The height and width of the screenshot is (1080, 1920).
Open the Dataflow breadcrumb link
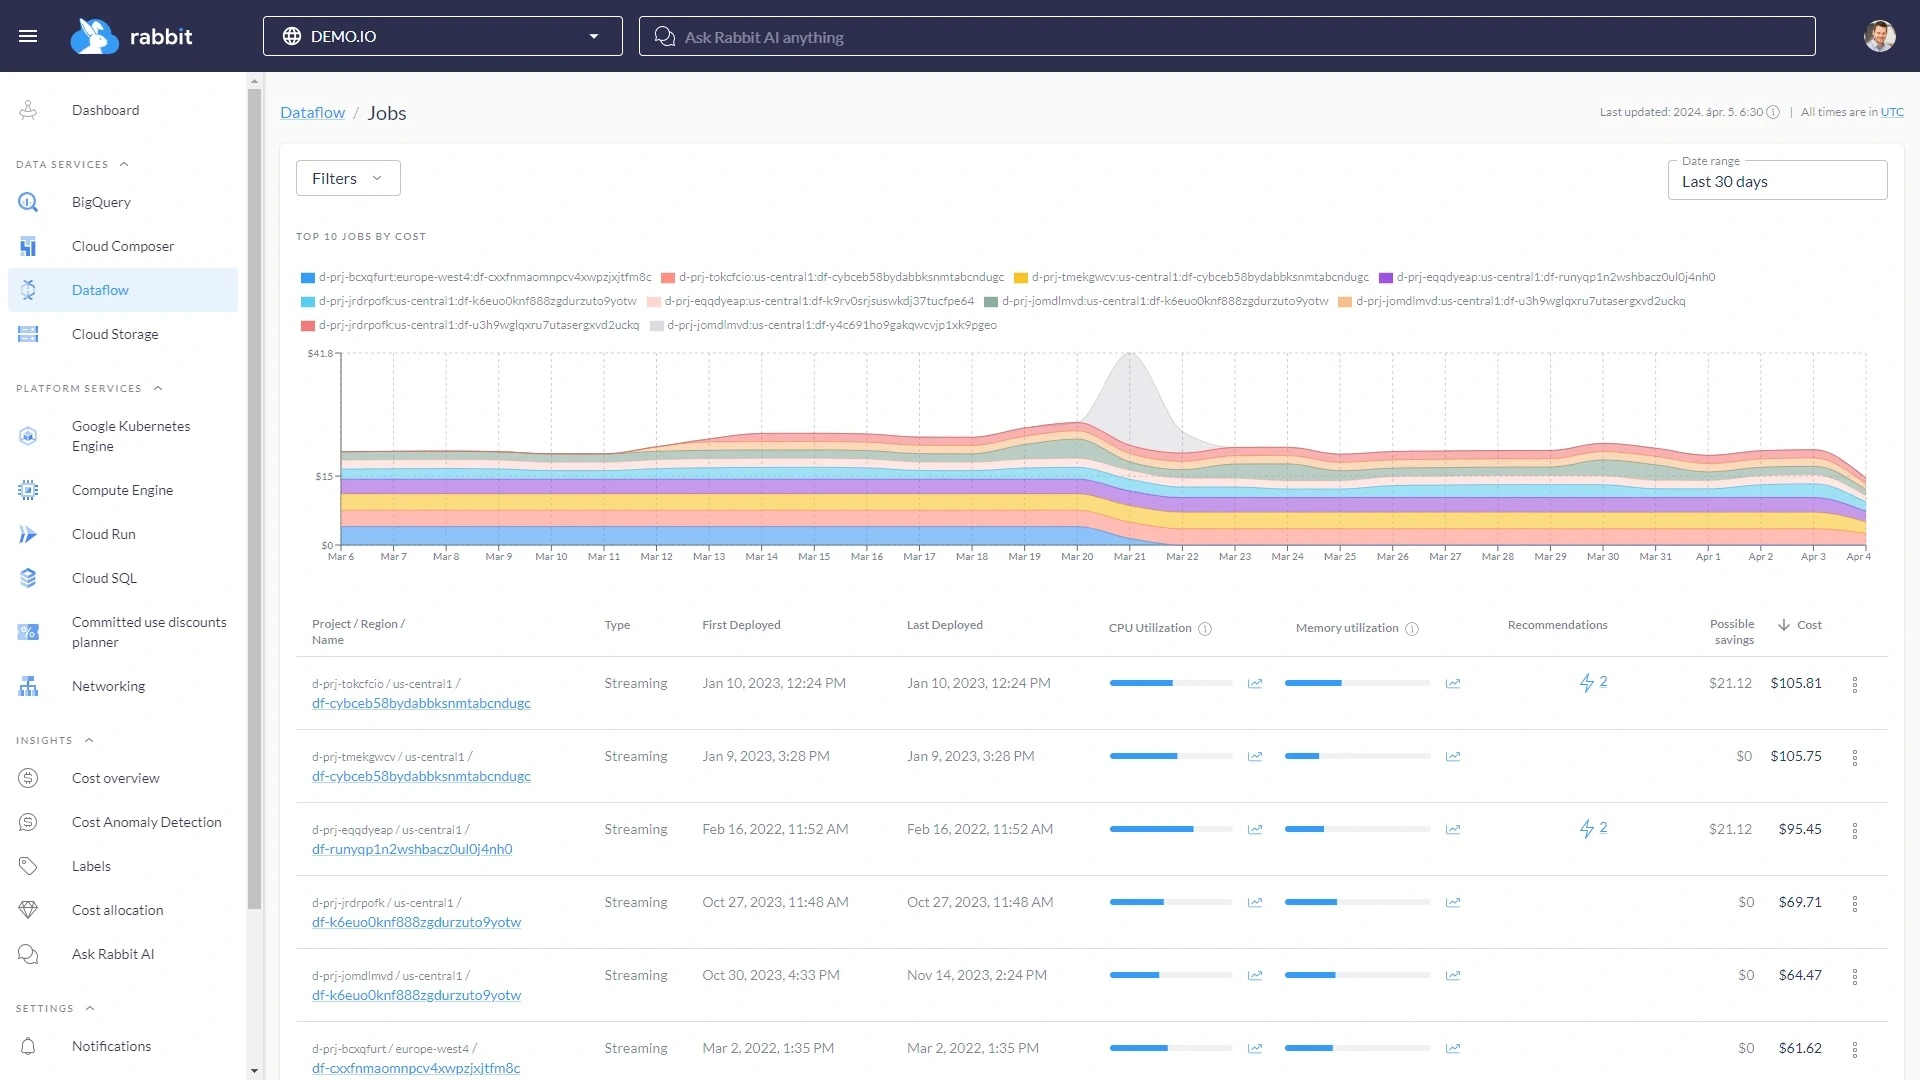click(311, 112)
